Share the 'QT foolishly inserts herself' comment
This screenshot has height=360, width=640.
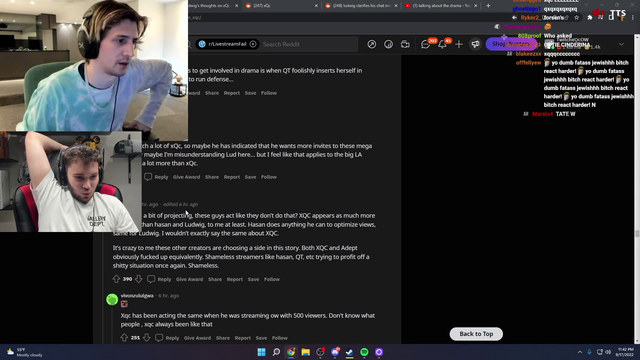pyautogui.click(x=212, y=93)
